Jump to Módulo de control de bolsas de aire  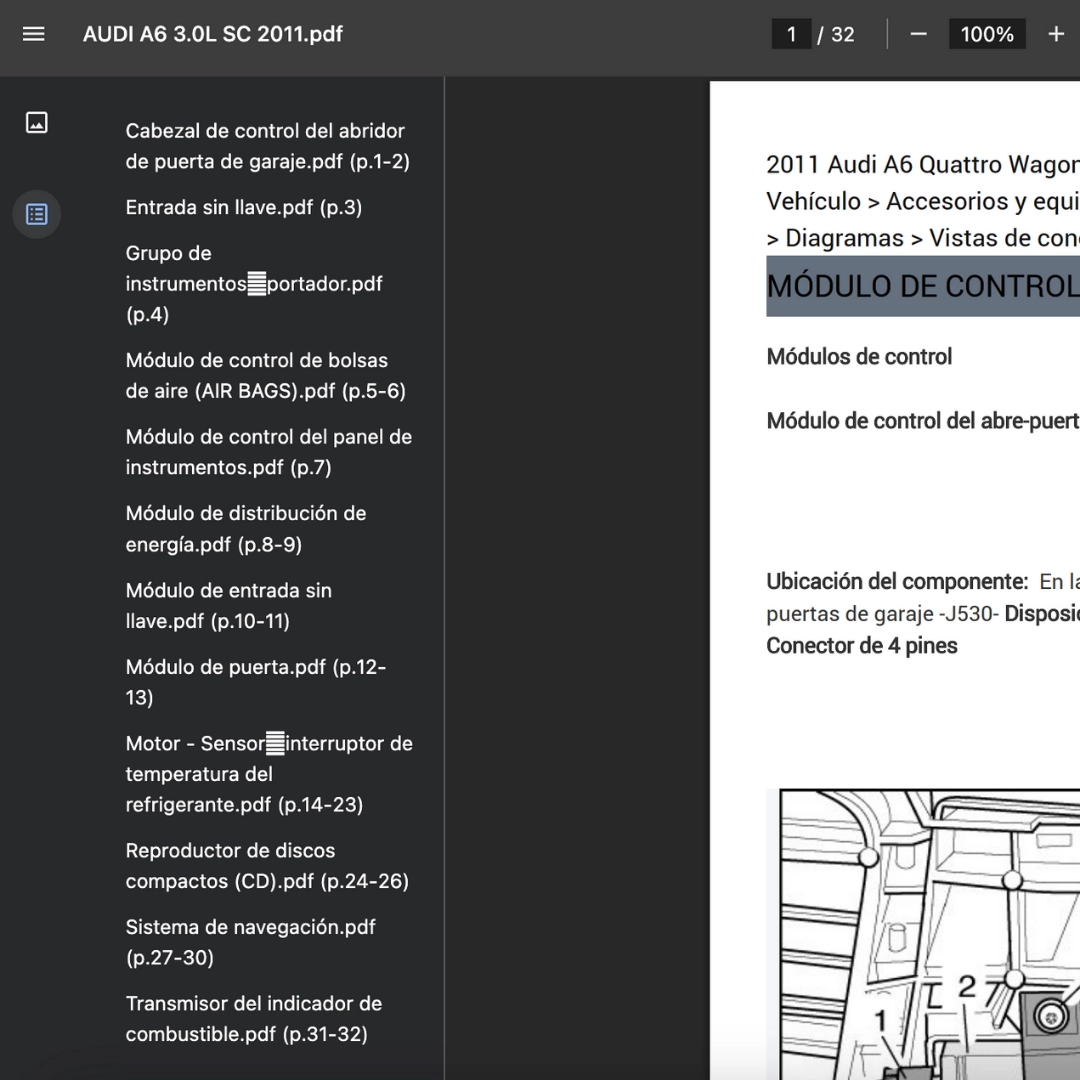(265, 376)
